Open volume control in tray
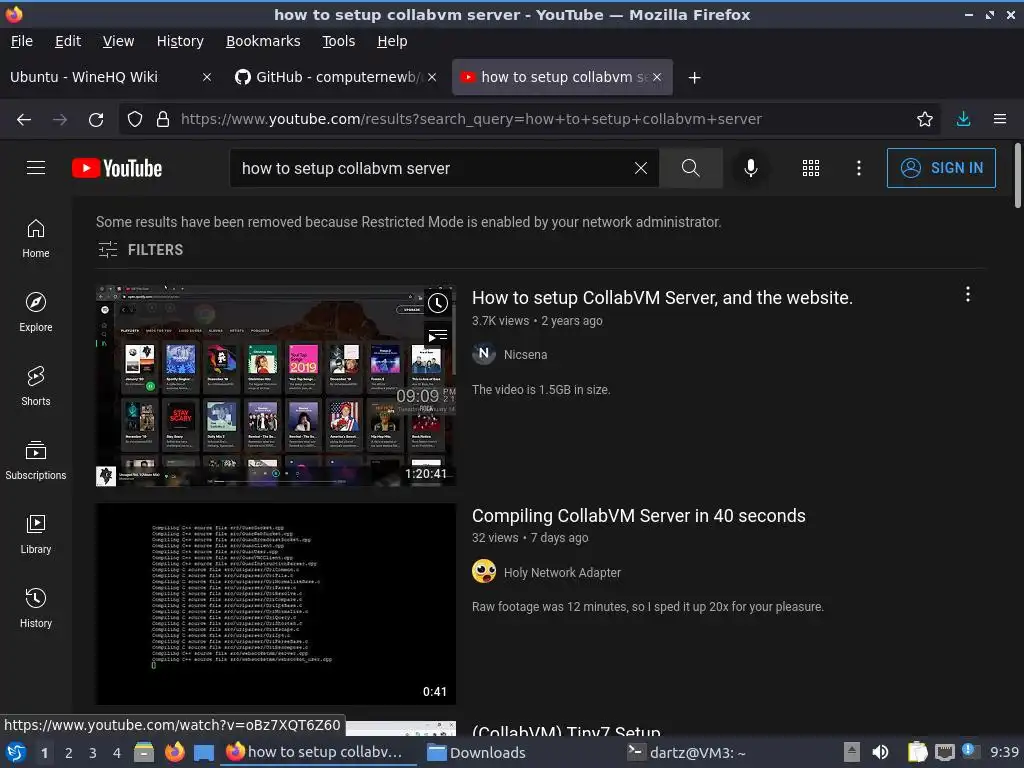This screenshot has height=768, width=1024. [880, 752]
